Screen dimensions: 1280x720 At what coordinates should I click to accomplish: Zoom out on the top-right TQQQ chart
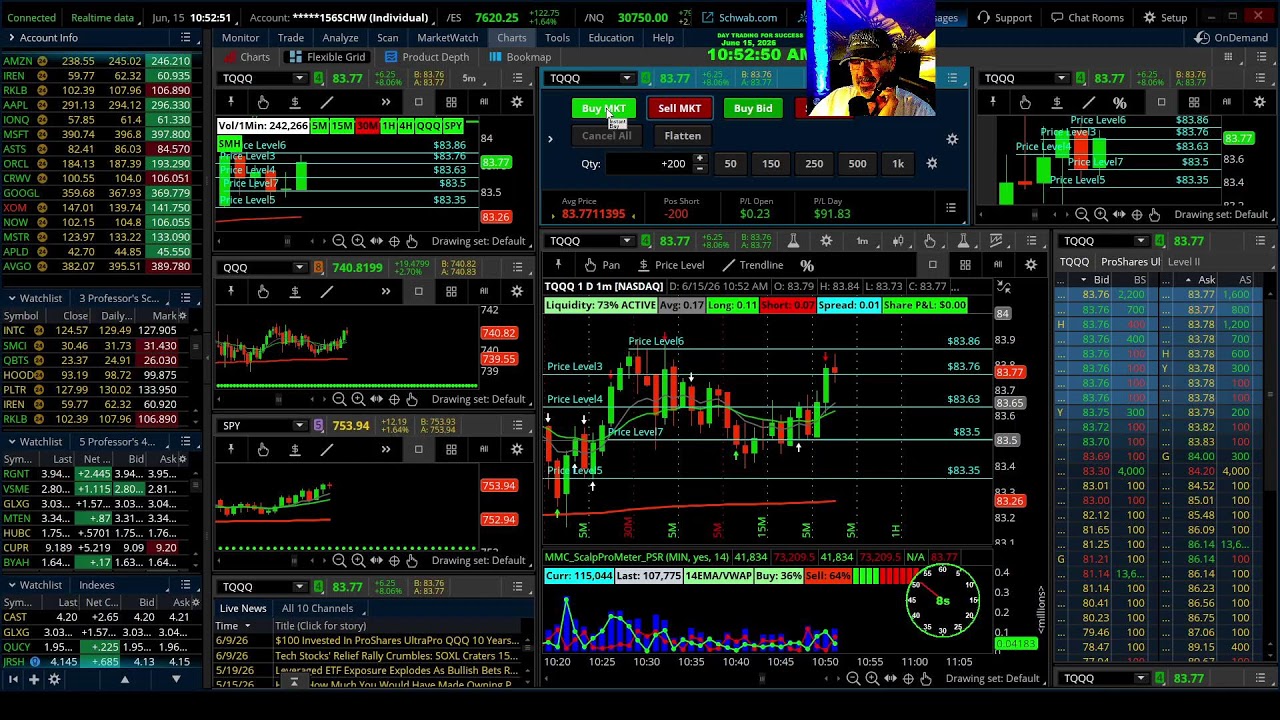[x=1082, y=215]
